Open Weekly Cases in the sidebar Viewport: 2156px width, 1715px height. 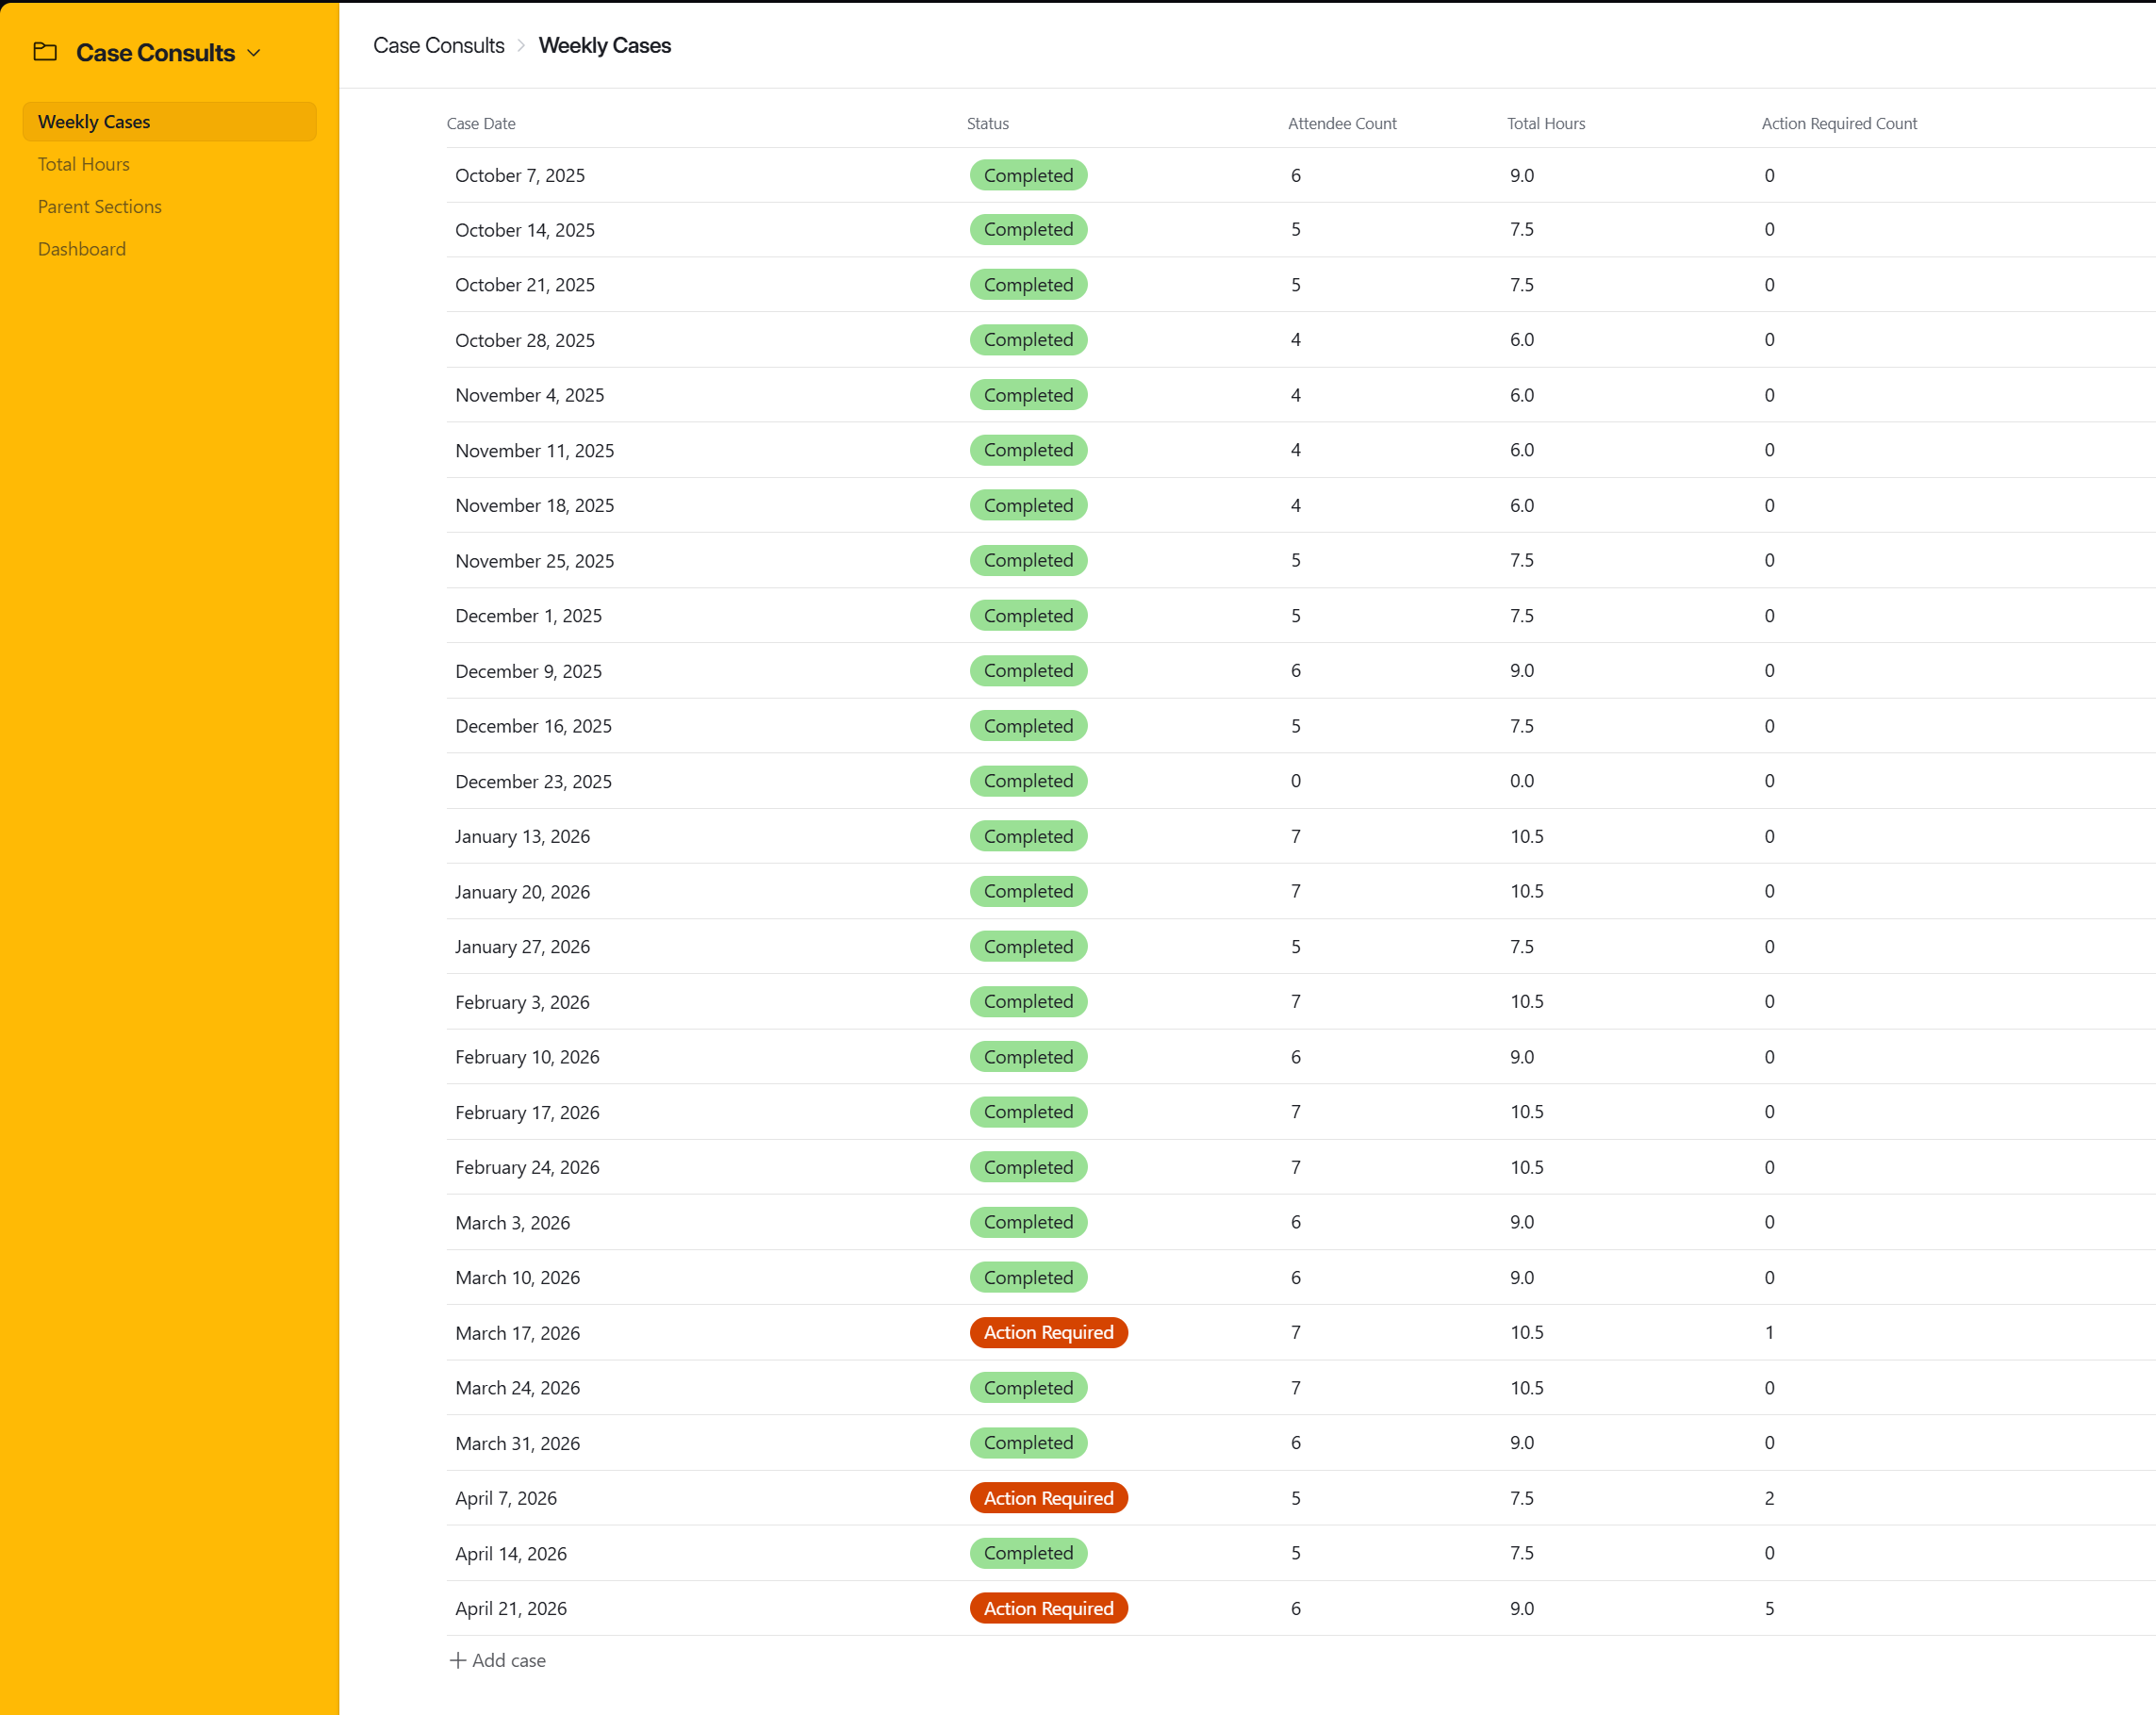(x=169, y=122)
